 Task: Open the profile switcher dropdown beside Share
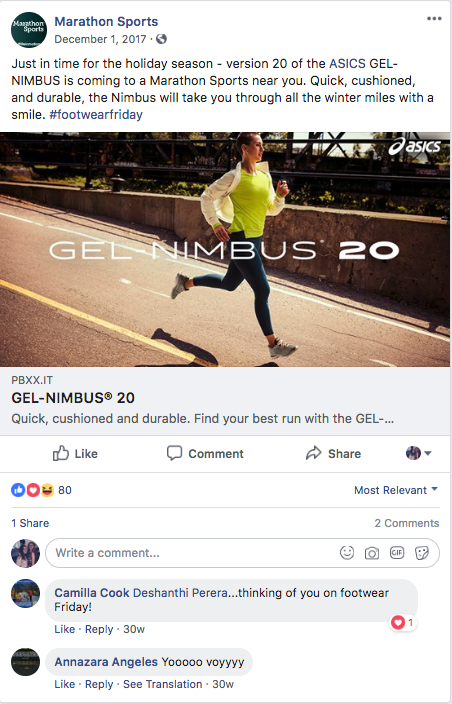point(419,453)
